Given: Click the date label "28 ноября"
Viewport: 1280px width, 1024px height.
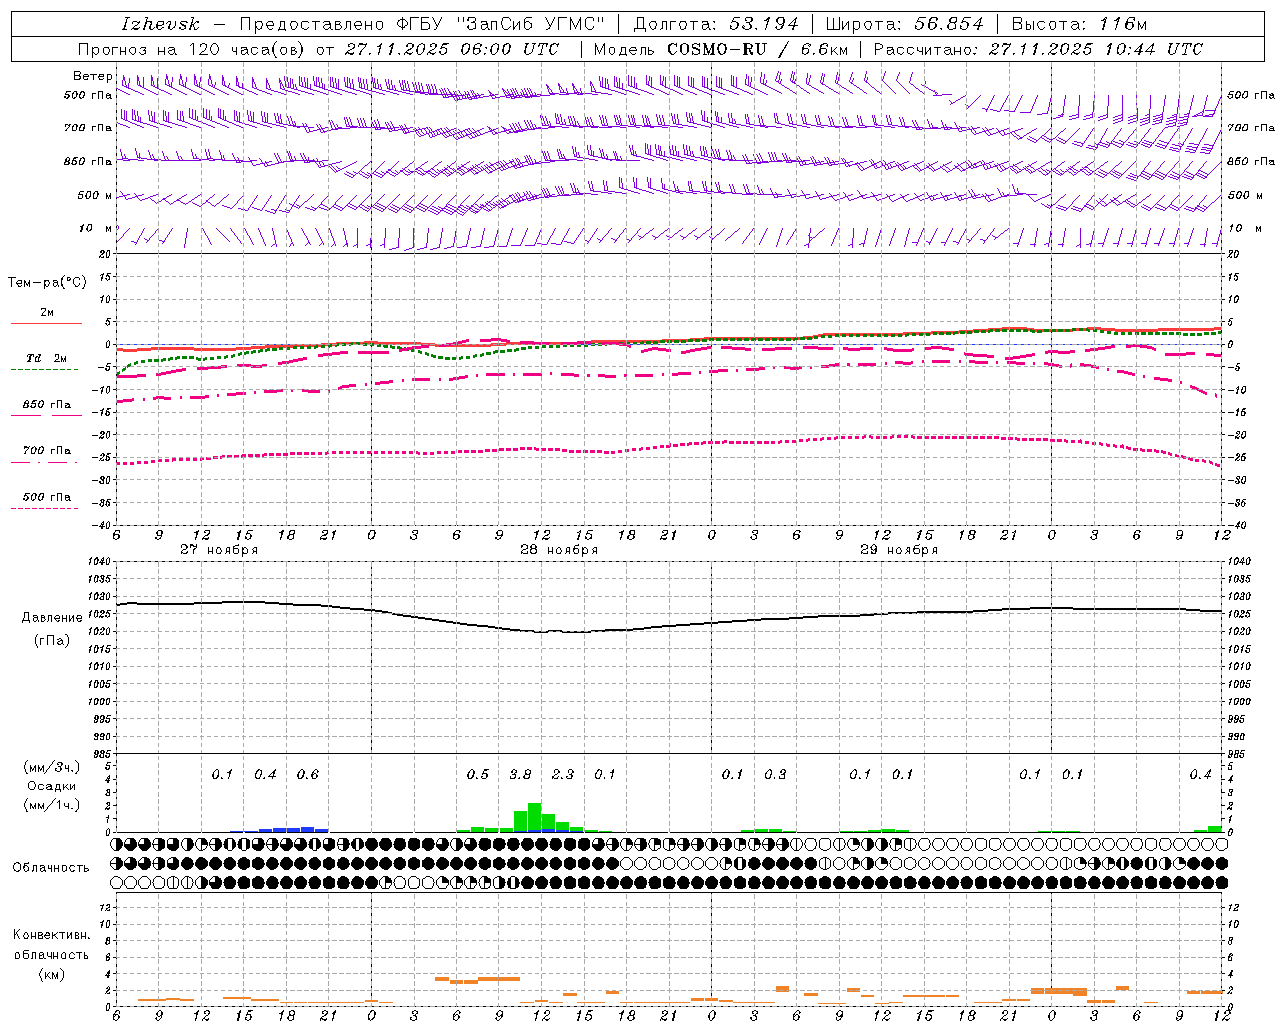Looking at the screenshot, I should [559, 549].
